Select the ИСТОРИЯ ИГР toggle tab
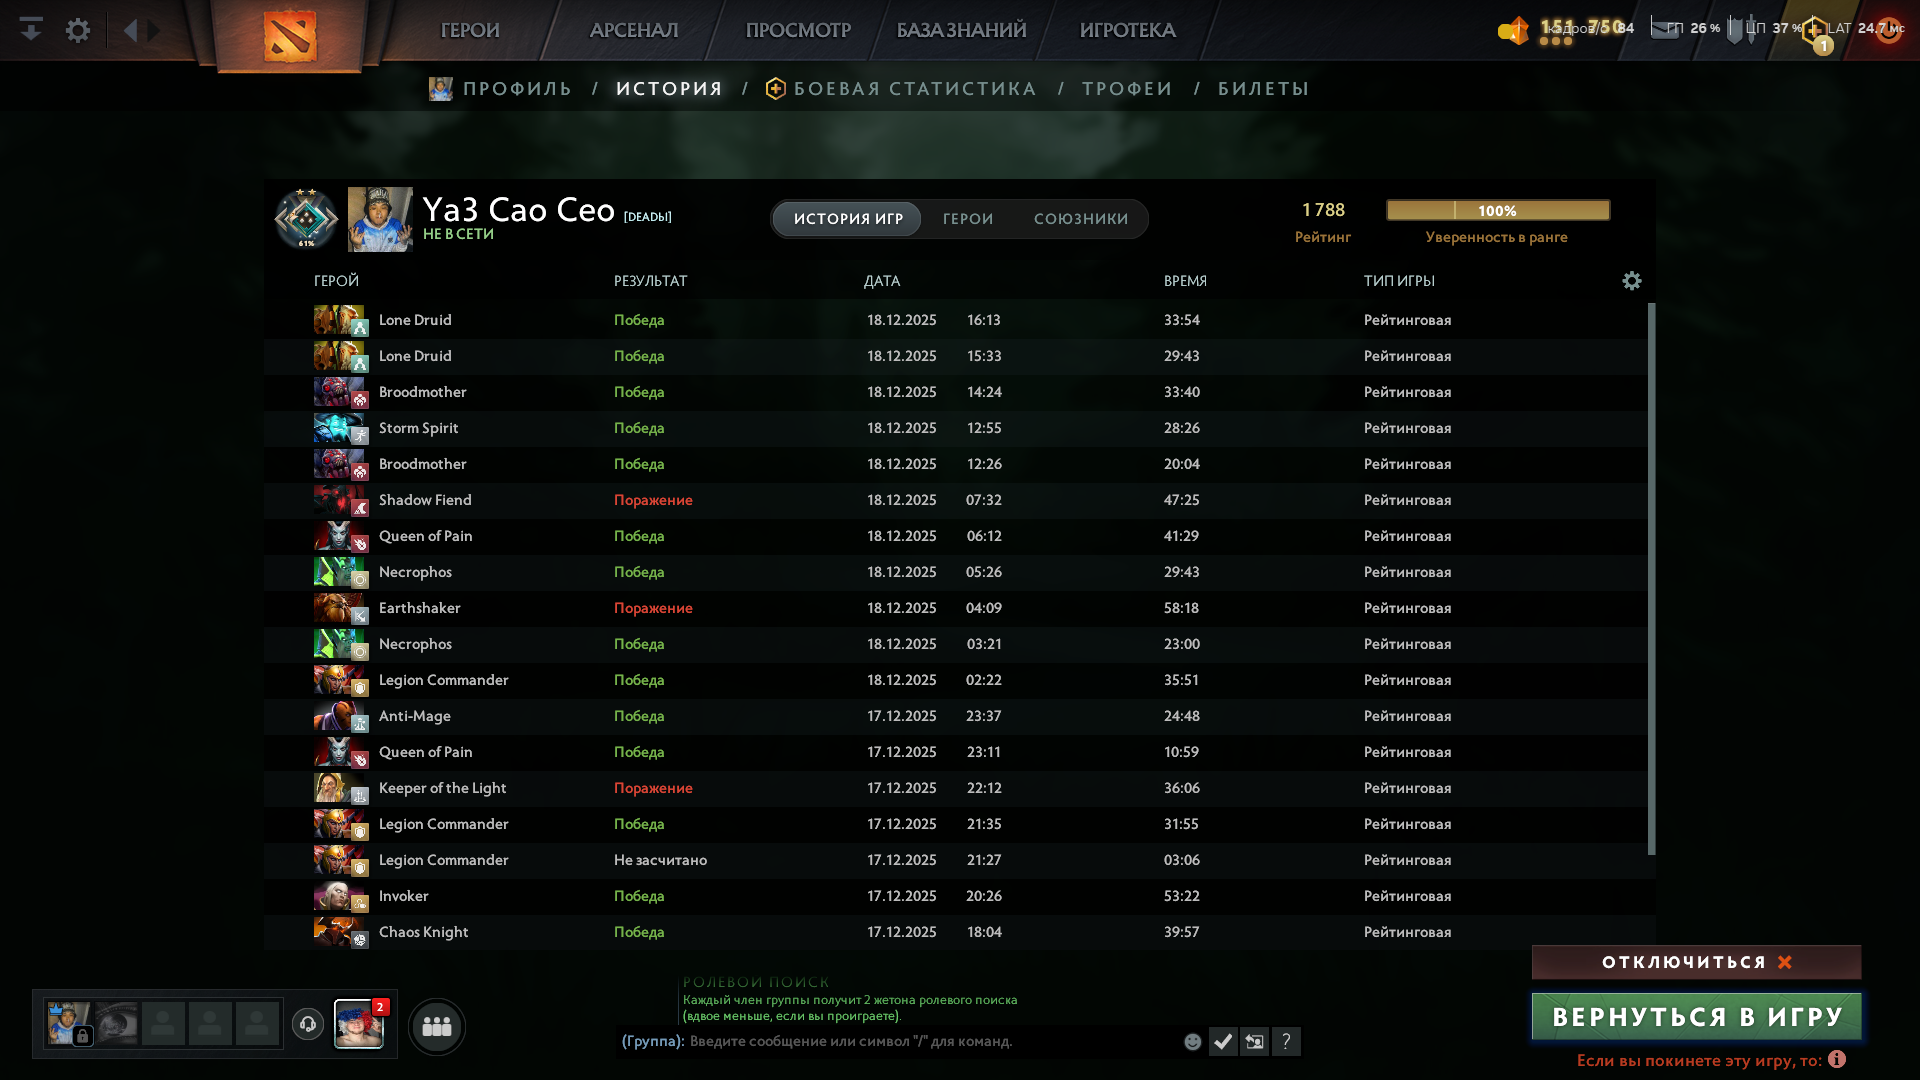The height and width of the screenshot is (1080, 1920). click(848, 219)
